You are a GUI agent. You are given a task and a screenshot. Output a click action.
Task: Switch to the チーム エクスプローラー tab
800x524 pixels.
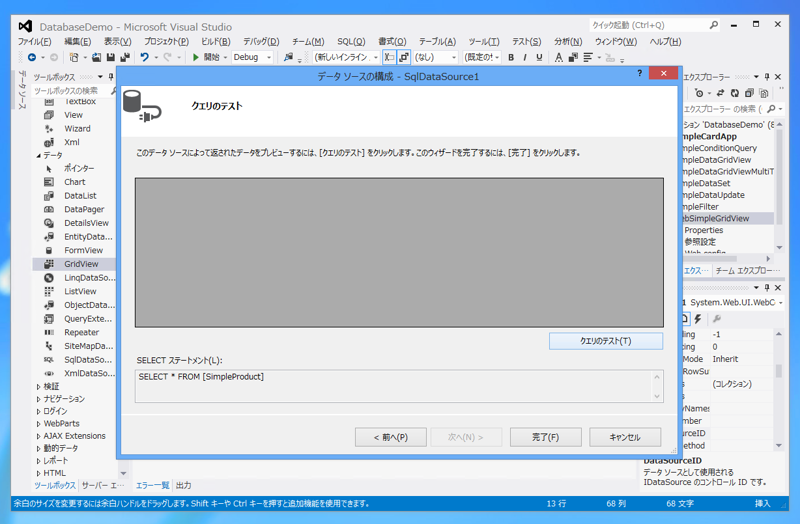[x=747, y=270]
